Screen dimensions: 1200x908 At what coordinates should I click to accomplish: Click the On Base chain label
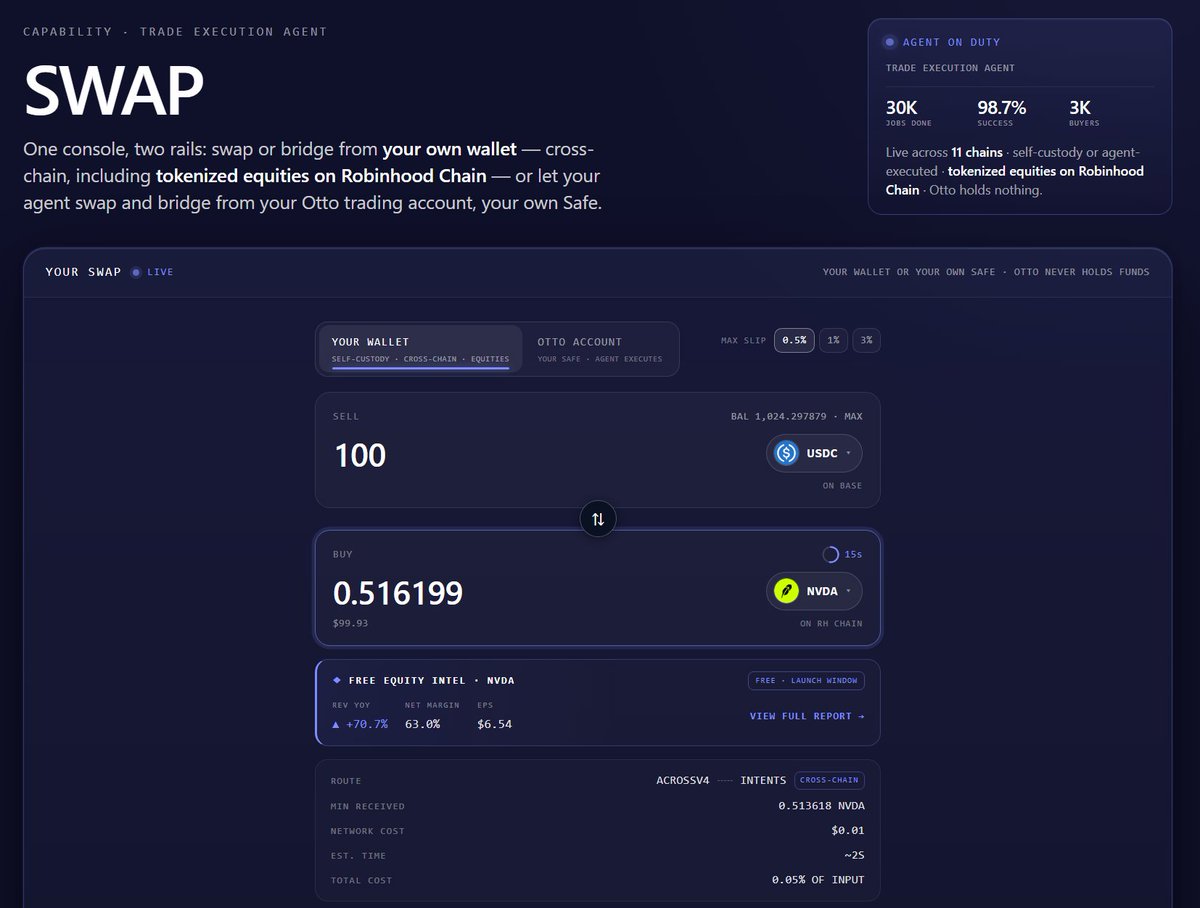coord(842,486)
